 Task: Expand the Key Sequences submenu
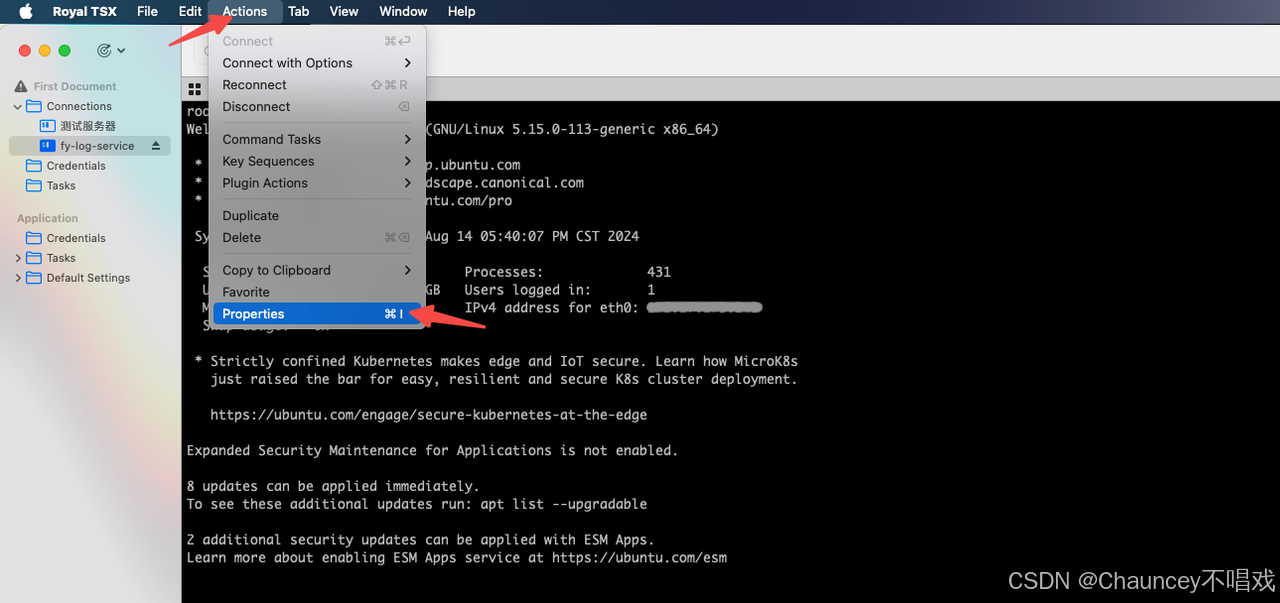click(x=317, y=161)
